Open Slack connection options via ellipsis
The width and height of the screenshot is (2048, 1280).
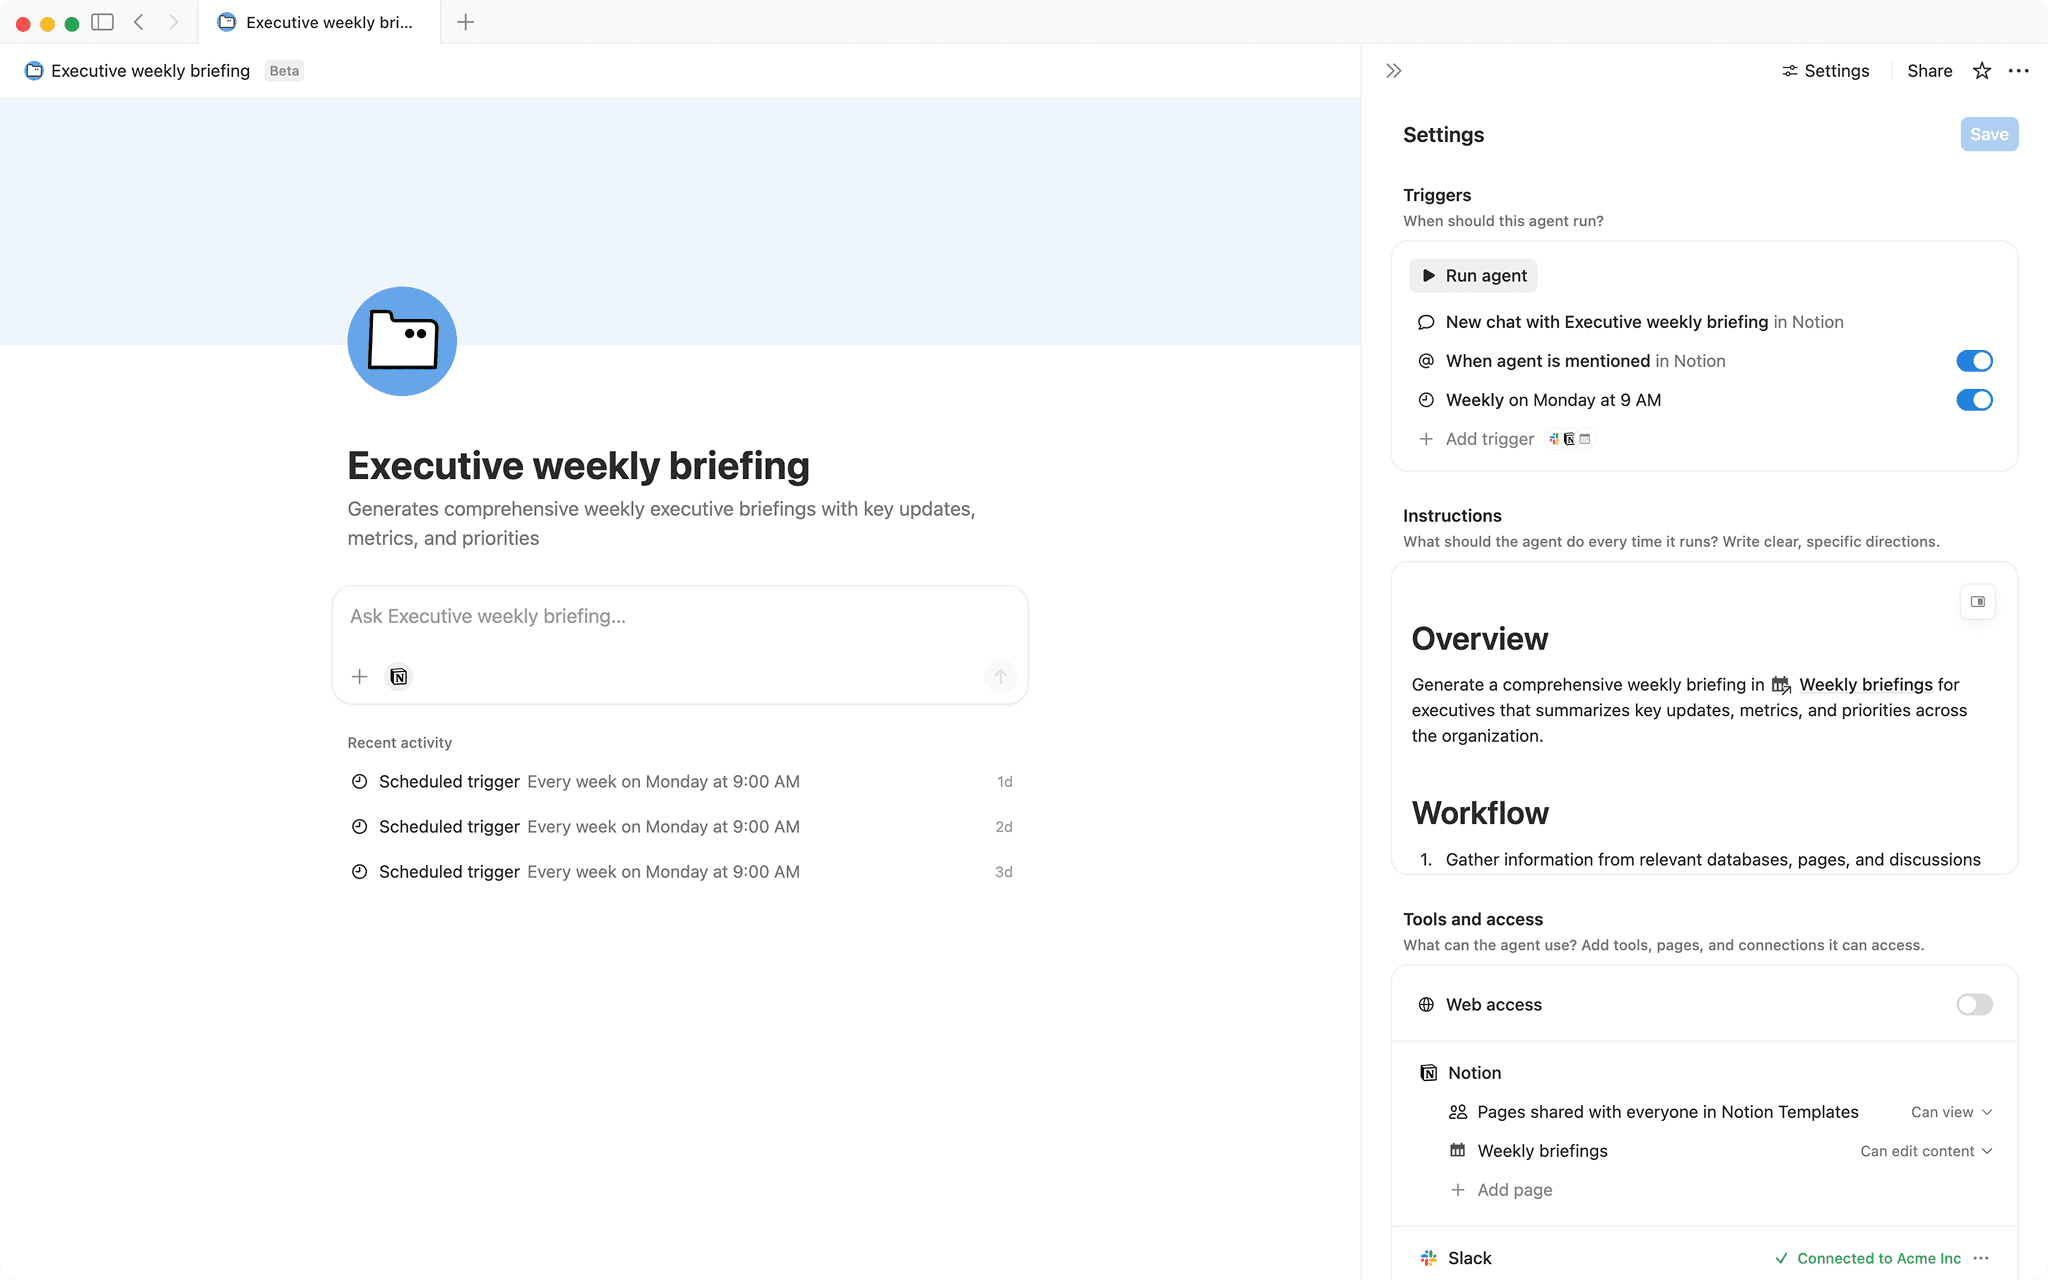1982,1257
